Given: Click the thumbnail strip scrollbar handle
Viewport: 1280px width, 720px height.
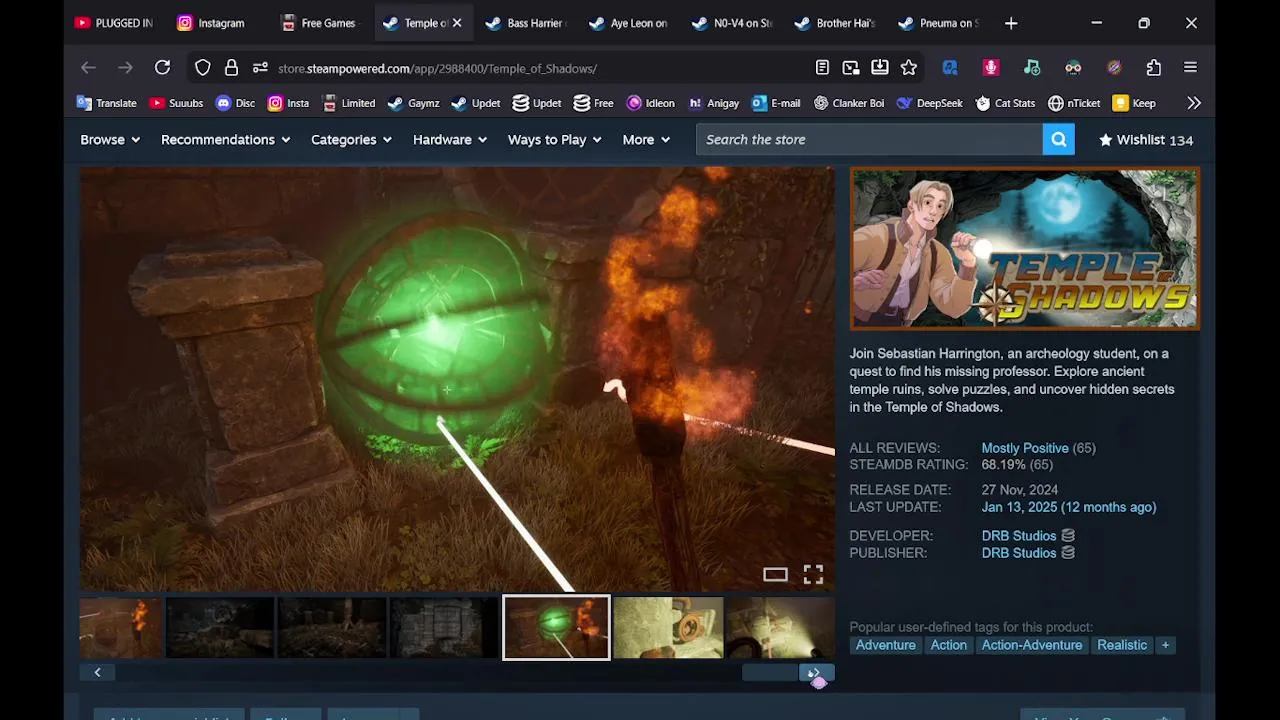Looking at the screenshot, I should pyautogui.click(x=770, y=672).
